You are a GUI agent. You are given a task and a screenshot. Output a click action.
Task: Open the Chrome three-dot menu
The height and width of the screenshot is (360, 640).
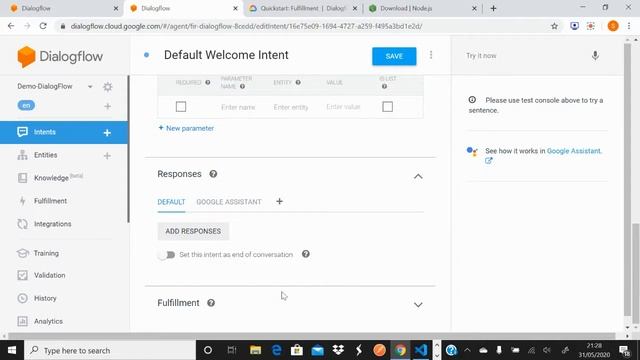629,26
